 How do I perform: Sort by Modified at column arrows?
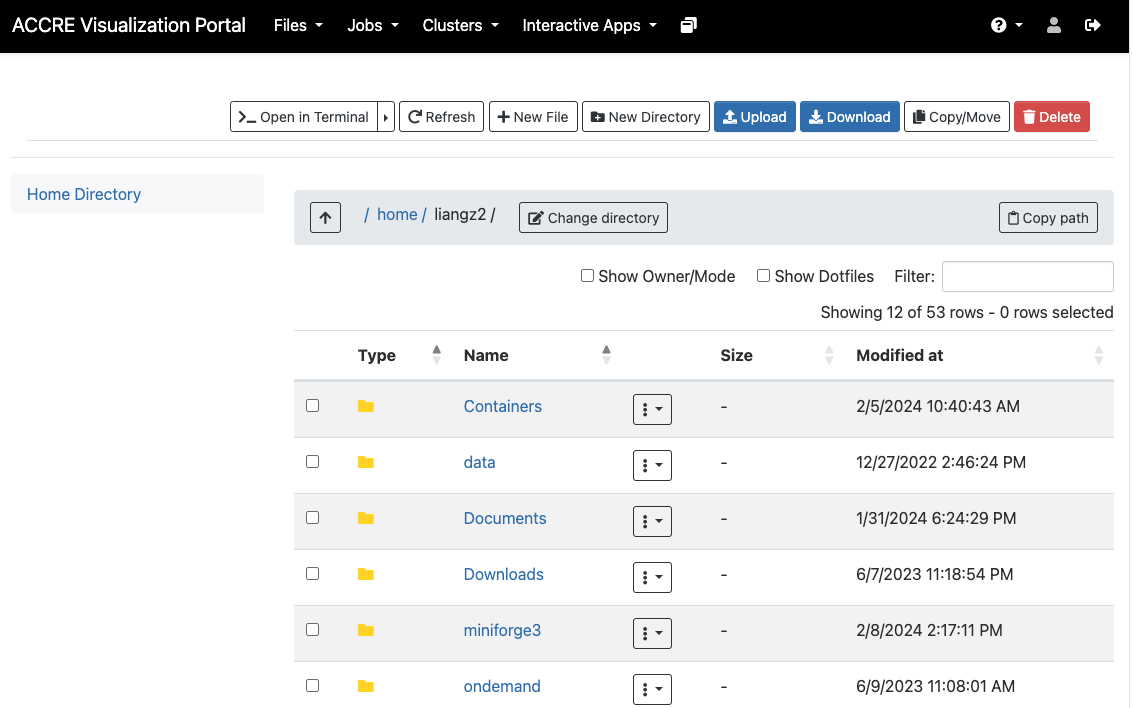[x=1098, y=355]
